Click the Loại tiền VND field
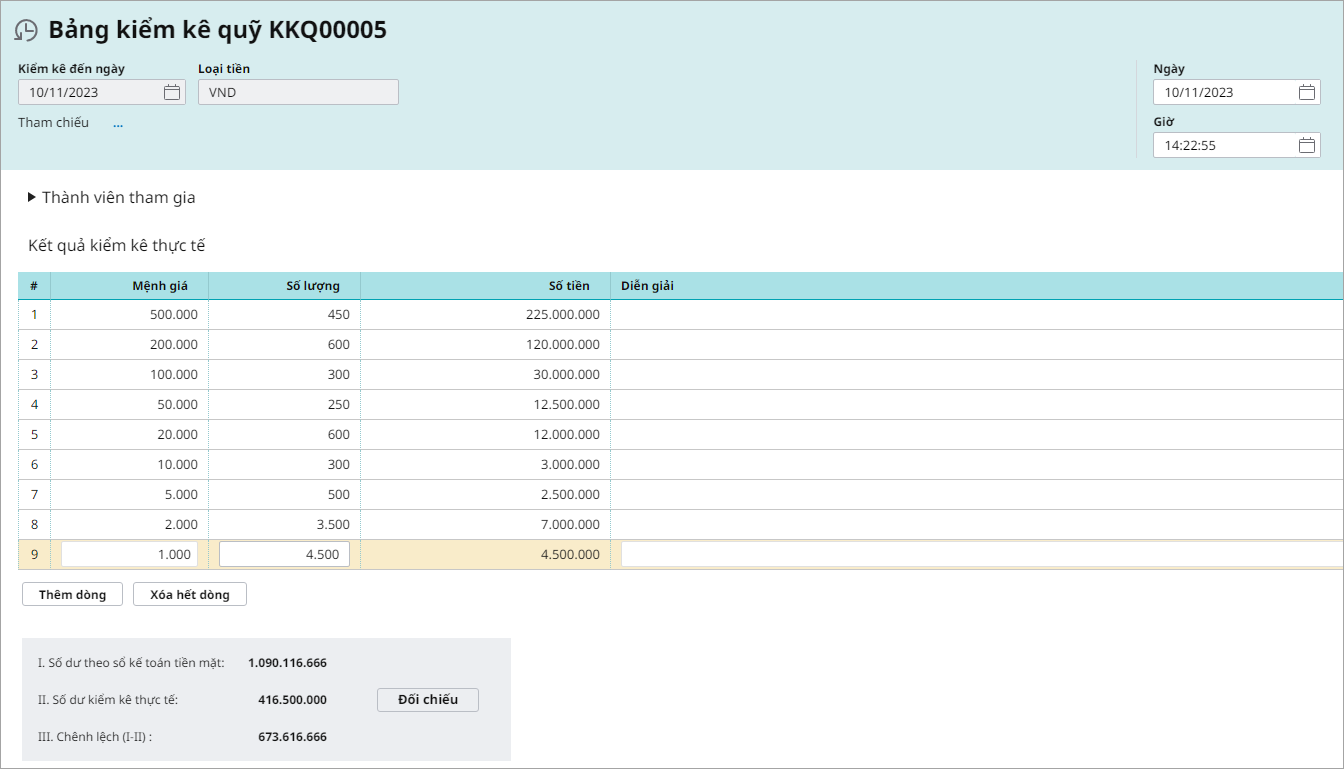1344x769 pixels. 298,92
